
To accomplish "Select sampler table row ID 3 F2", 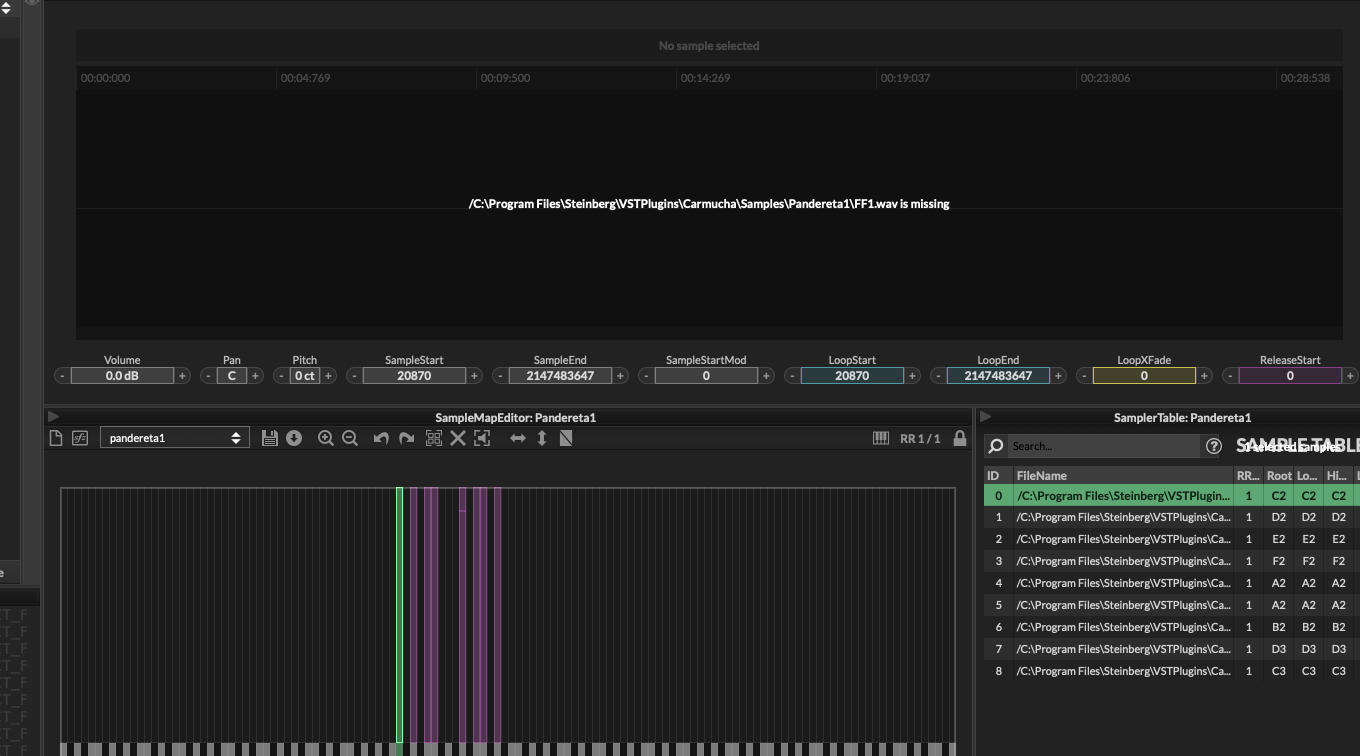I will pyautogui.click(x=1172, y=562).
